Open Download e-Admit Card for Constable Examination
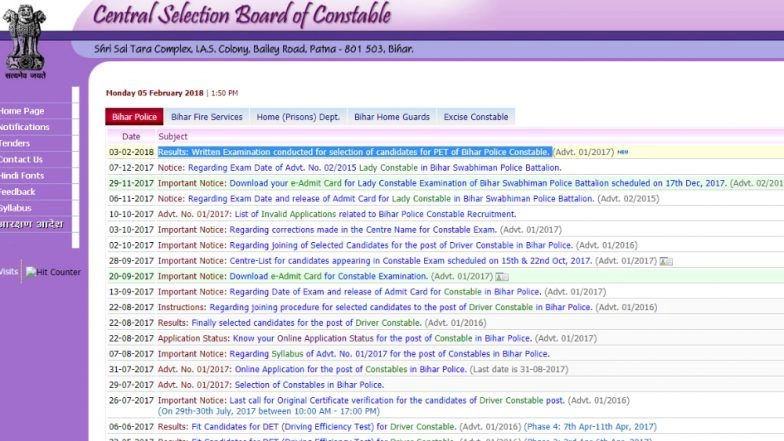 coord(328,276)
